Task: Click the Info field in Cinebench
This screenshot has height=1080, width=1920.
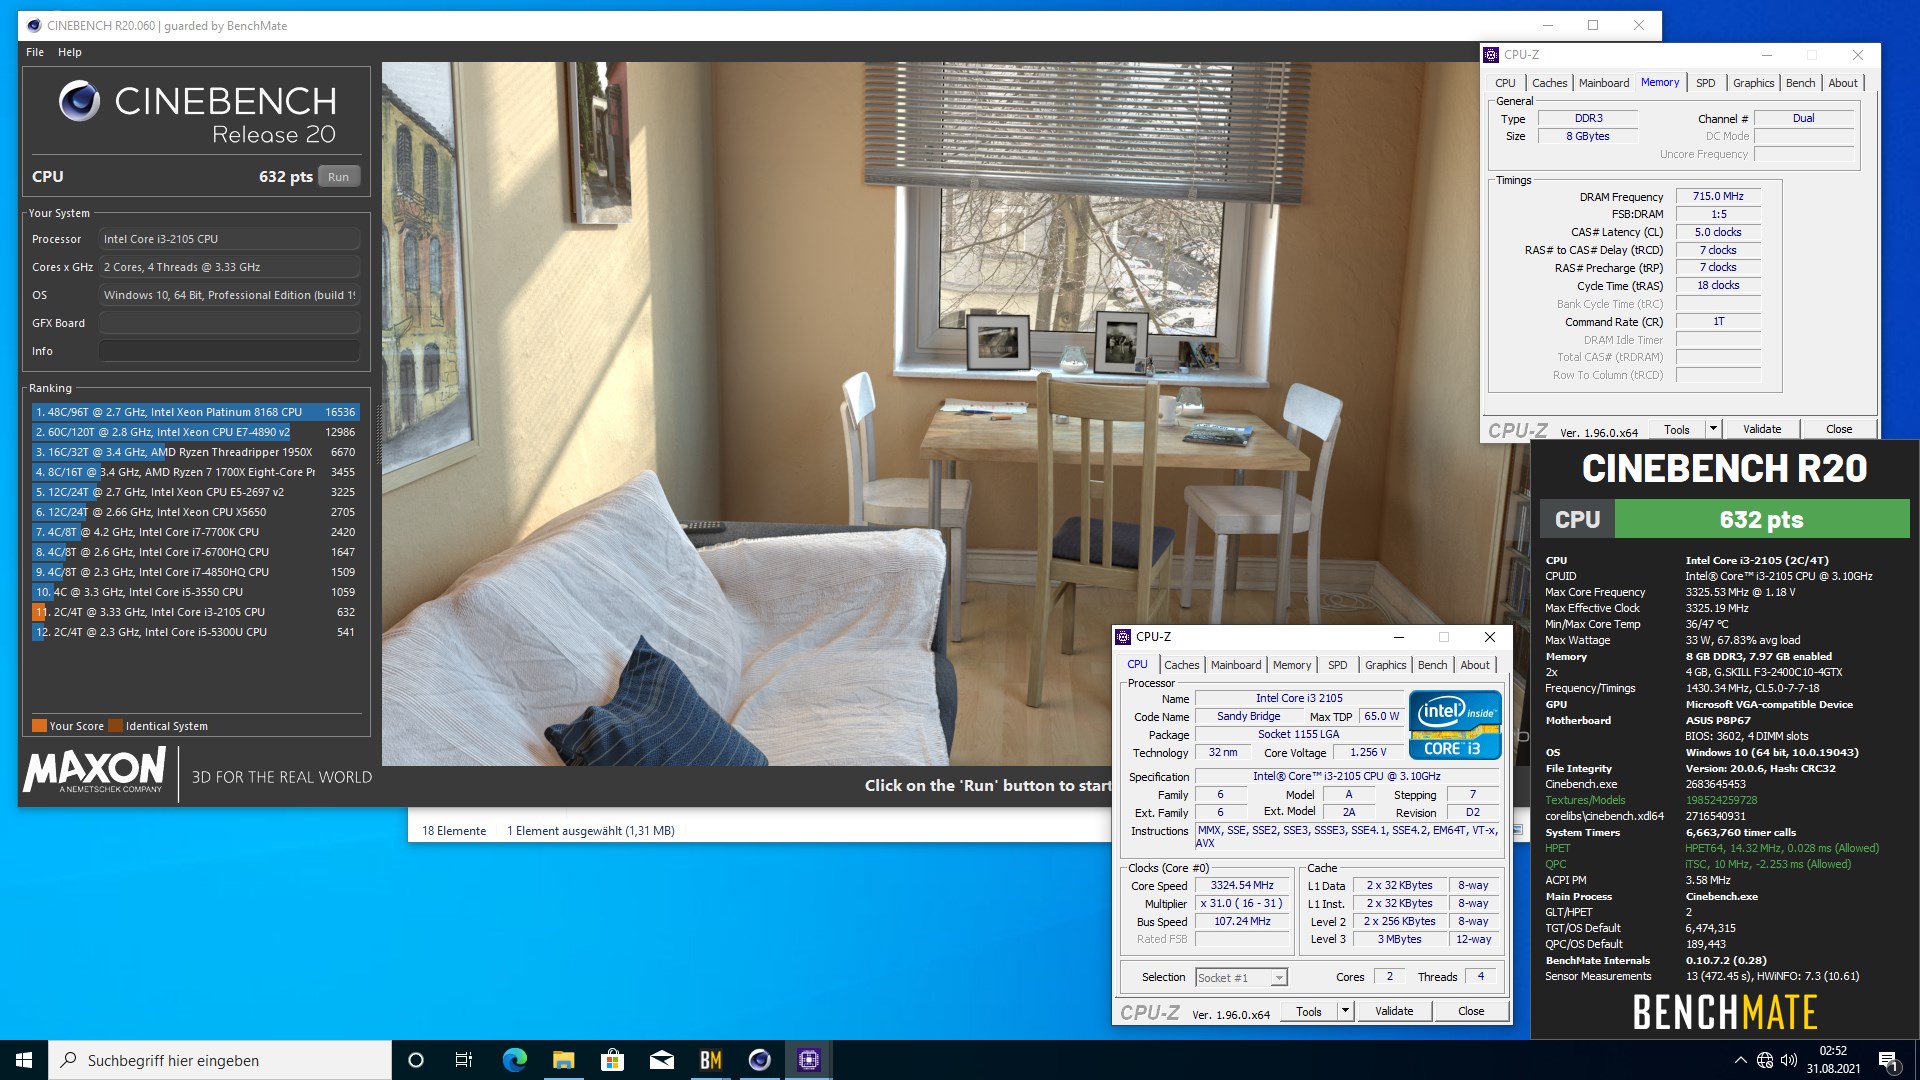Action: pyautogui.click(x=229, y=351)
